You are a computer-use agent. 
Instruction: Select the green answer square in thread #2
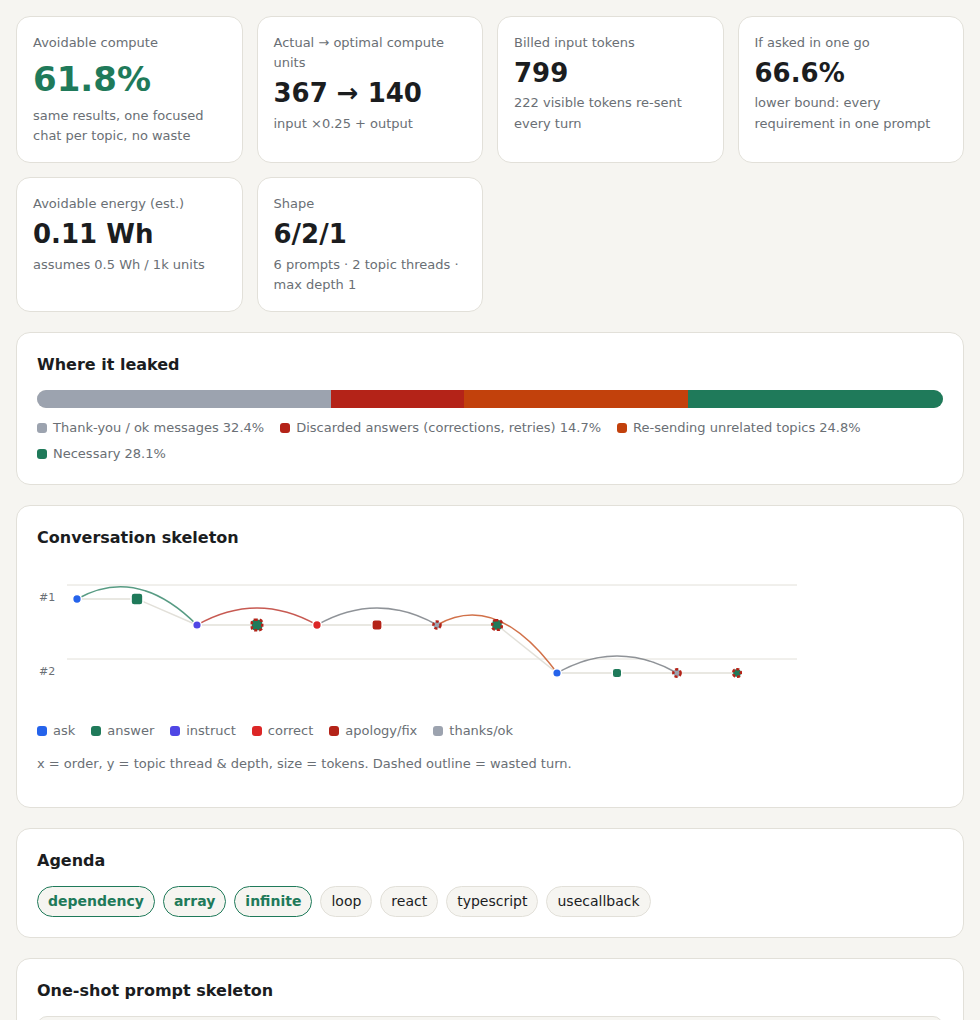point(617,673)
